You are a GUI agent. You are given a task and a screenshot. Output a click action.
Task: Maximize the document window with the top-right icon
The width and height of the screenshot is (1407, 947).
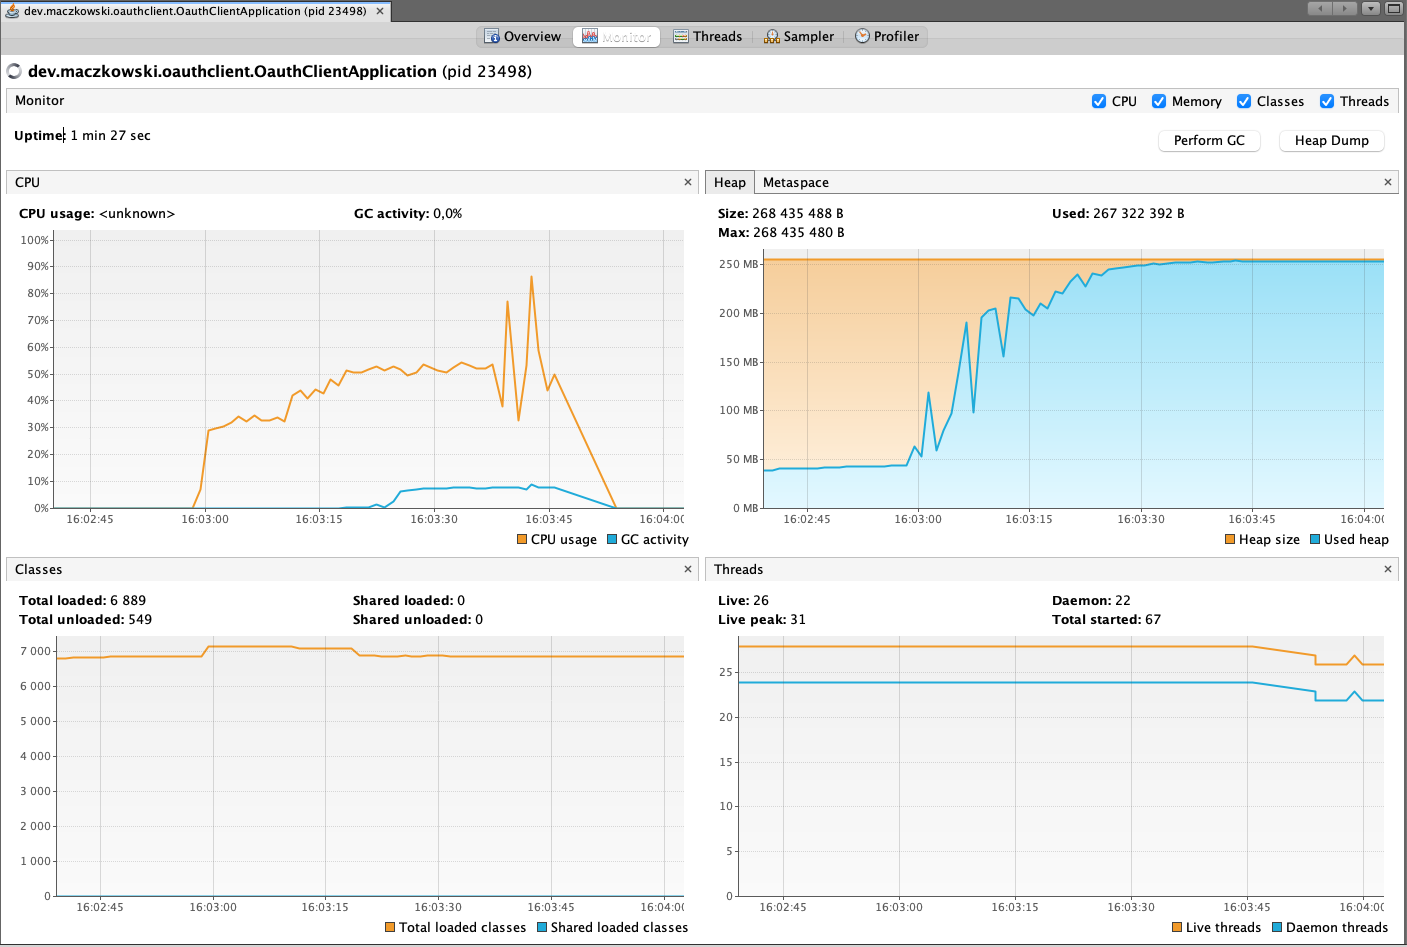1393,8
